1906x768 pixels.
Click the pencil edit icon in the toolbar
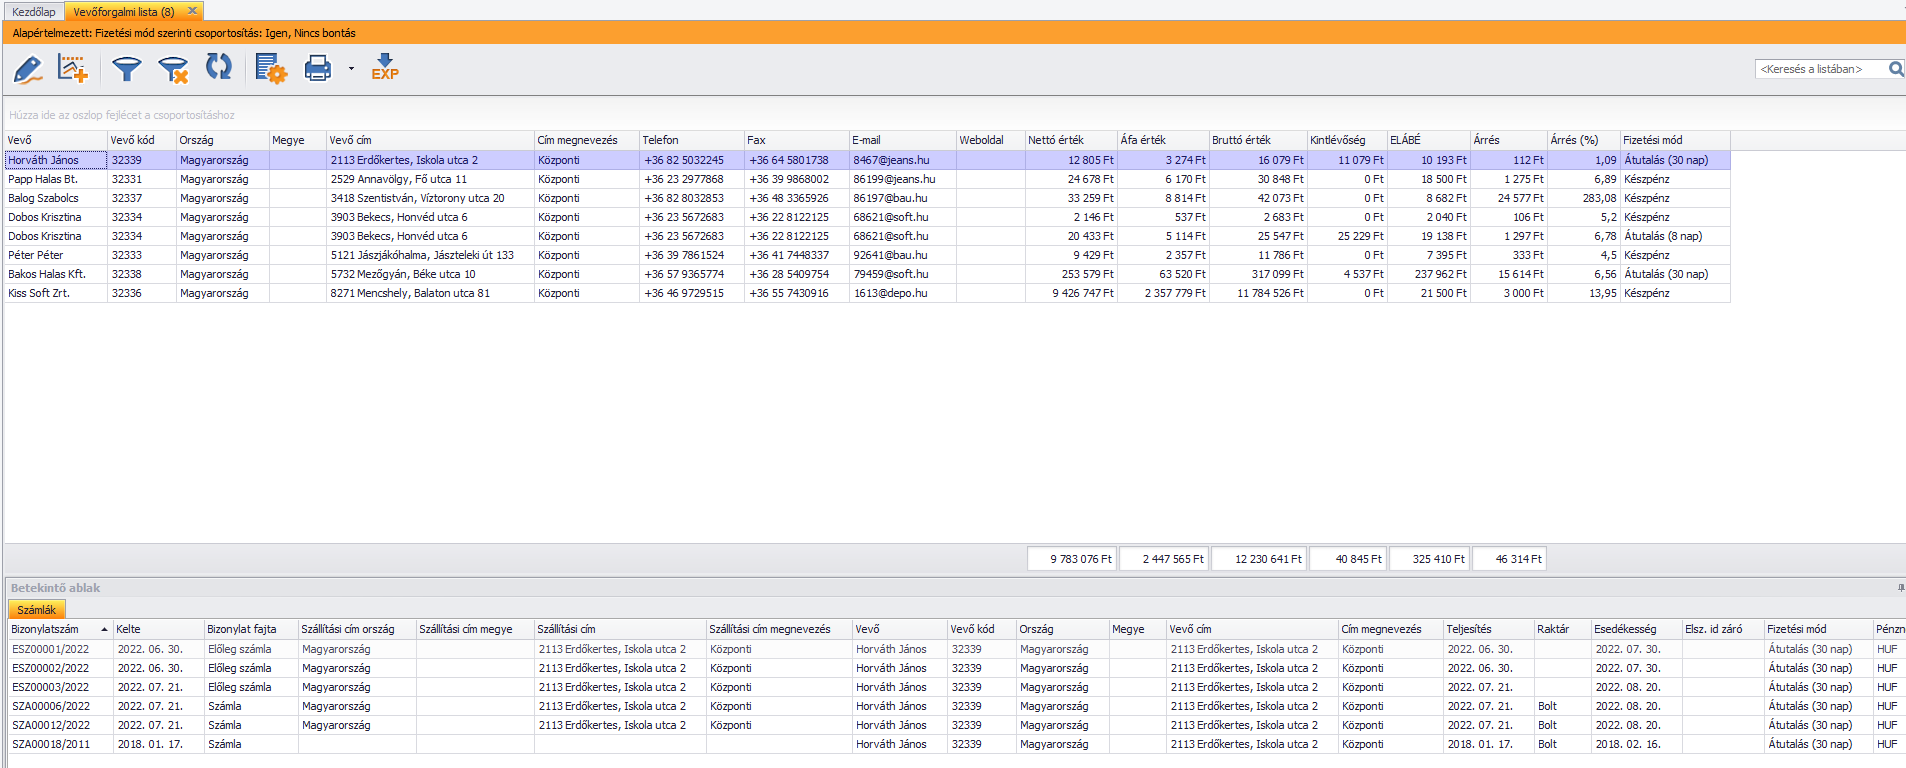coord(28,69)
